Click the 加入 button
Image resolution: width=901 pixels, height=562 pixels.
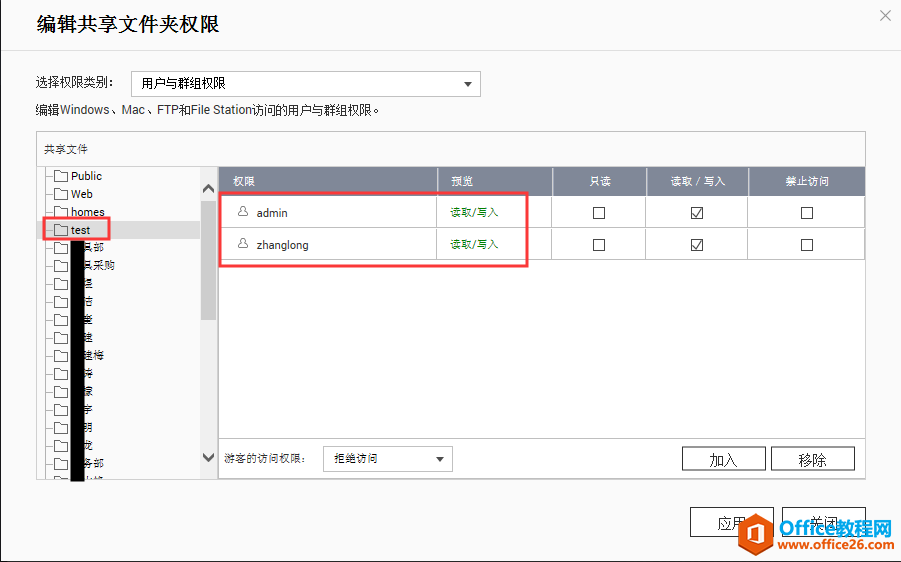point(723,459)
